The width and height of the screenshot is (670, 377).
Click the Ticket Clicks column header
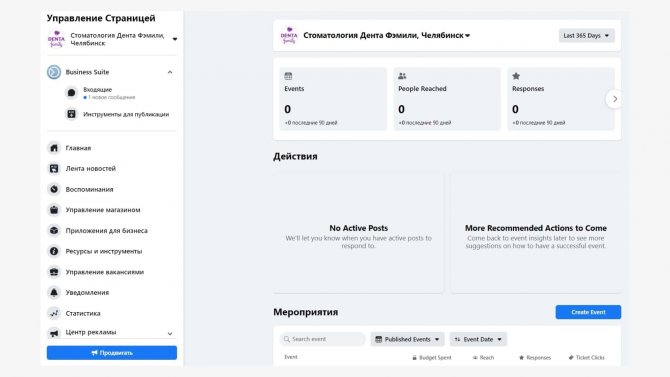coord(586,357)
